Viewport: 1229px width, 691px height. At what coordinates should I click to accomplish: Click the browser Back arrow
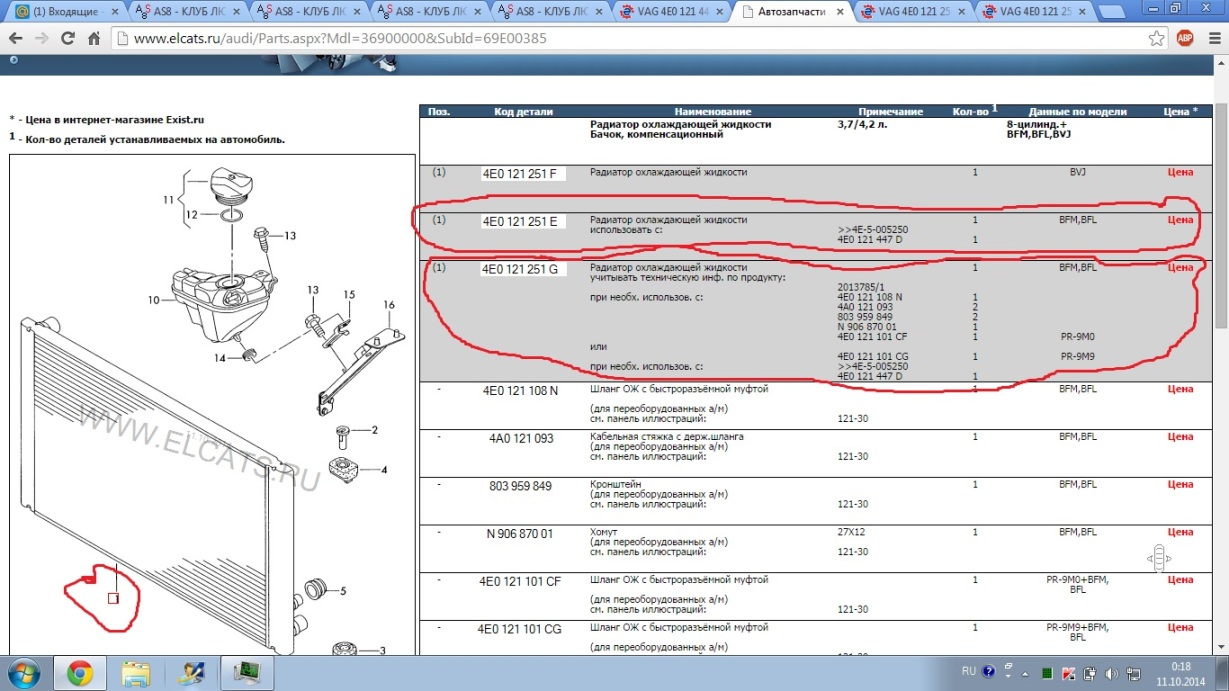(14, 39)
